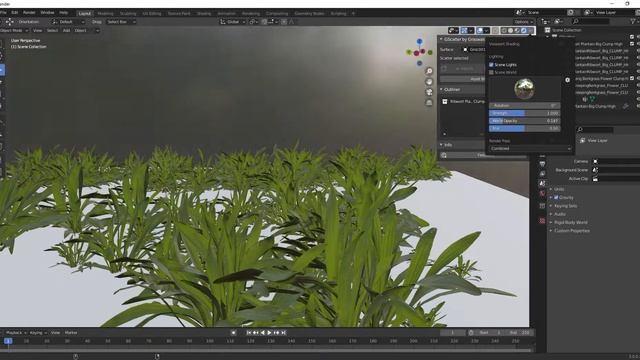Image resolution: width=640 pixels, height=360 pixels.
Task: Open the Global transform orientation dropdown
Action: coord(233,22)
